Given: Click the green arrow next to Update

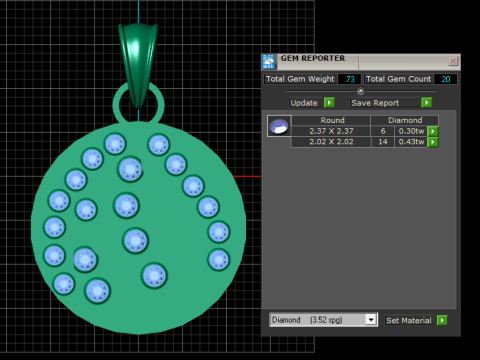Looking at the screenshot, I should pyautogui.click(x=329, y=103).
